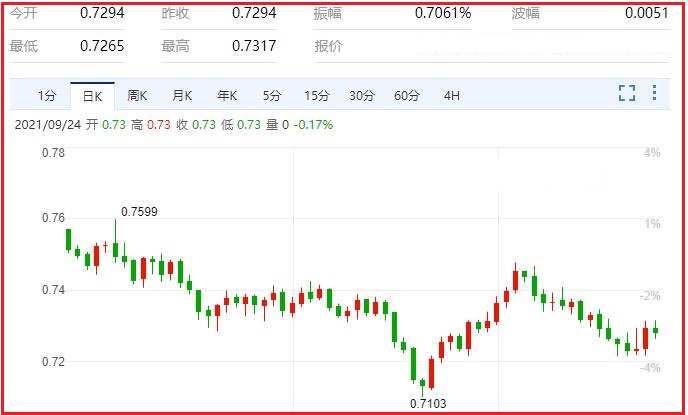Select the 15分 interval tab
The image size is (688, 415).
pyautogui.click(x=317, y=96)
